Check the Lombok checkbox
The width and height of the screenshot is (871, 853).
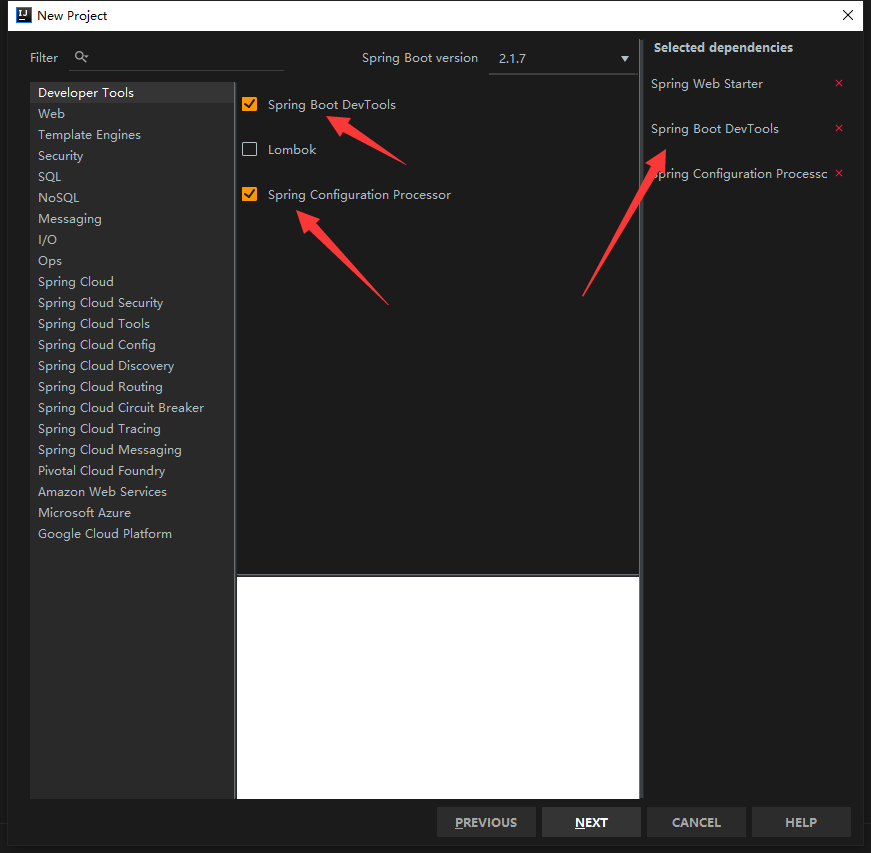[x=249, y=149]
